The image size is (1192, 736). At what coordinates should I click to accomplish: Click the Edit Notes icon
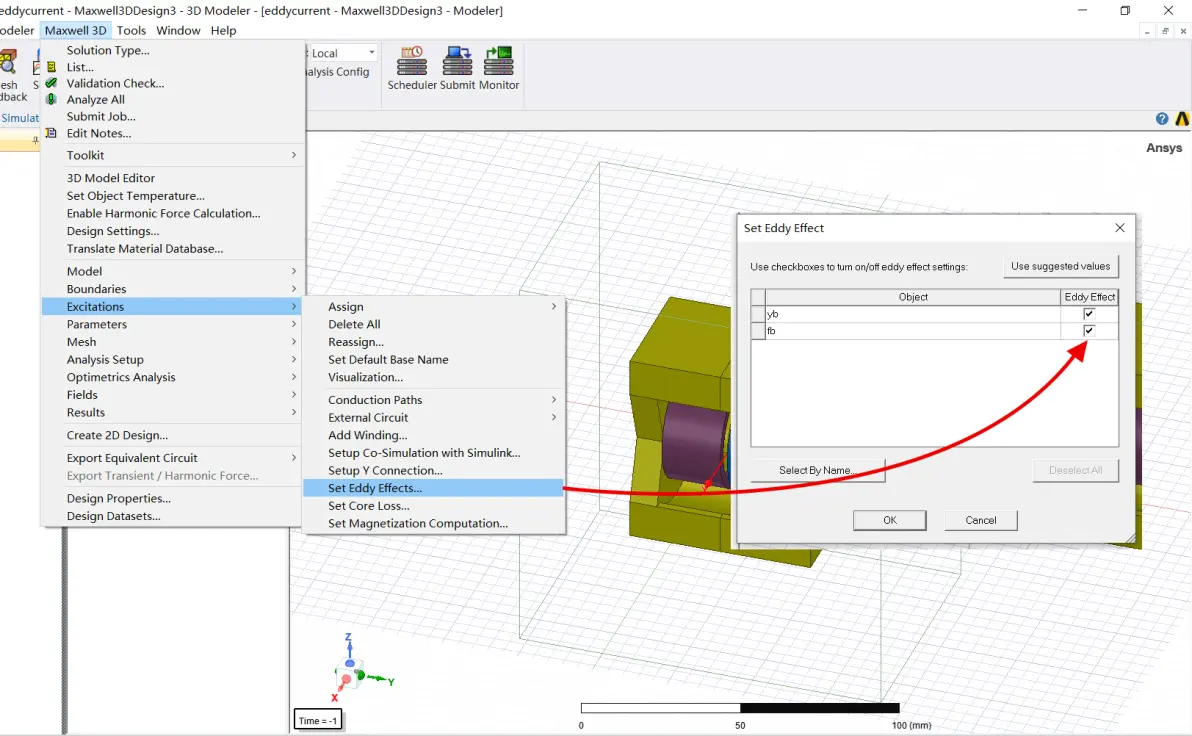[x=52, y=133]
